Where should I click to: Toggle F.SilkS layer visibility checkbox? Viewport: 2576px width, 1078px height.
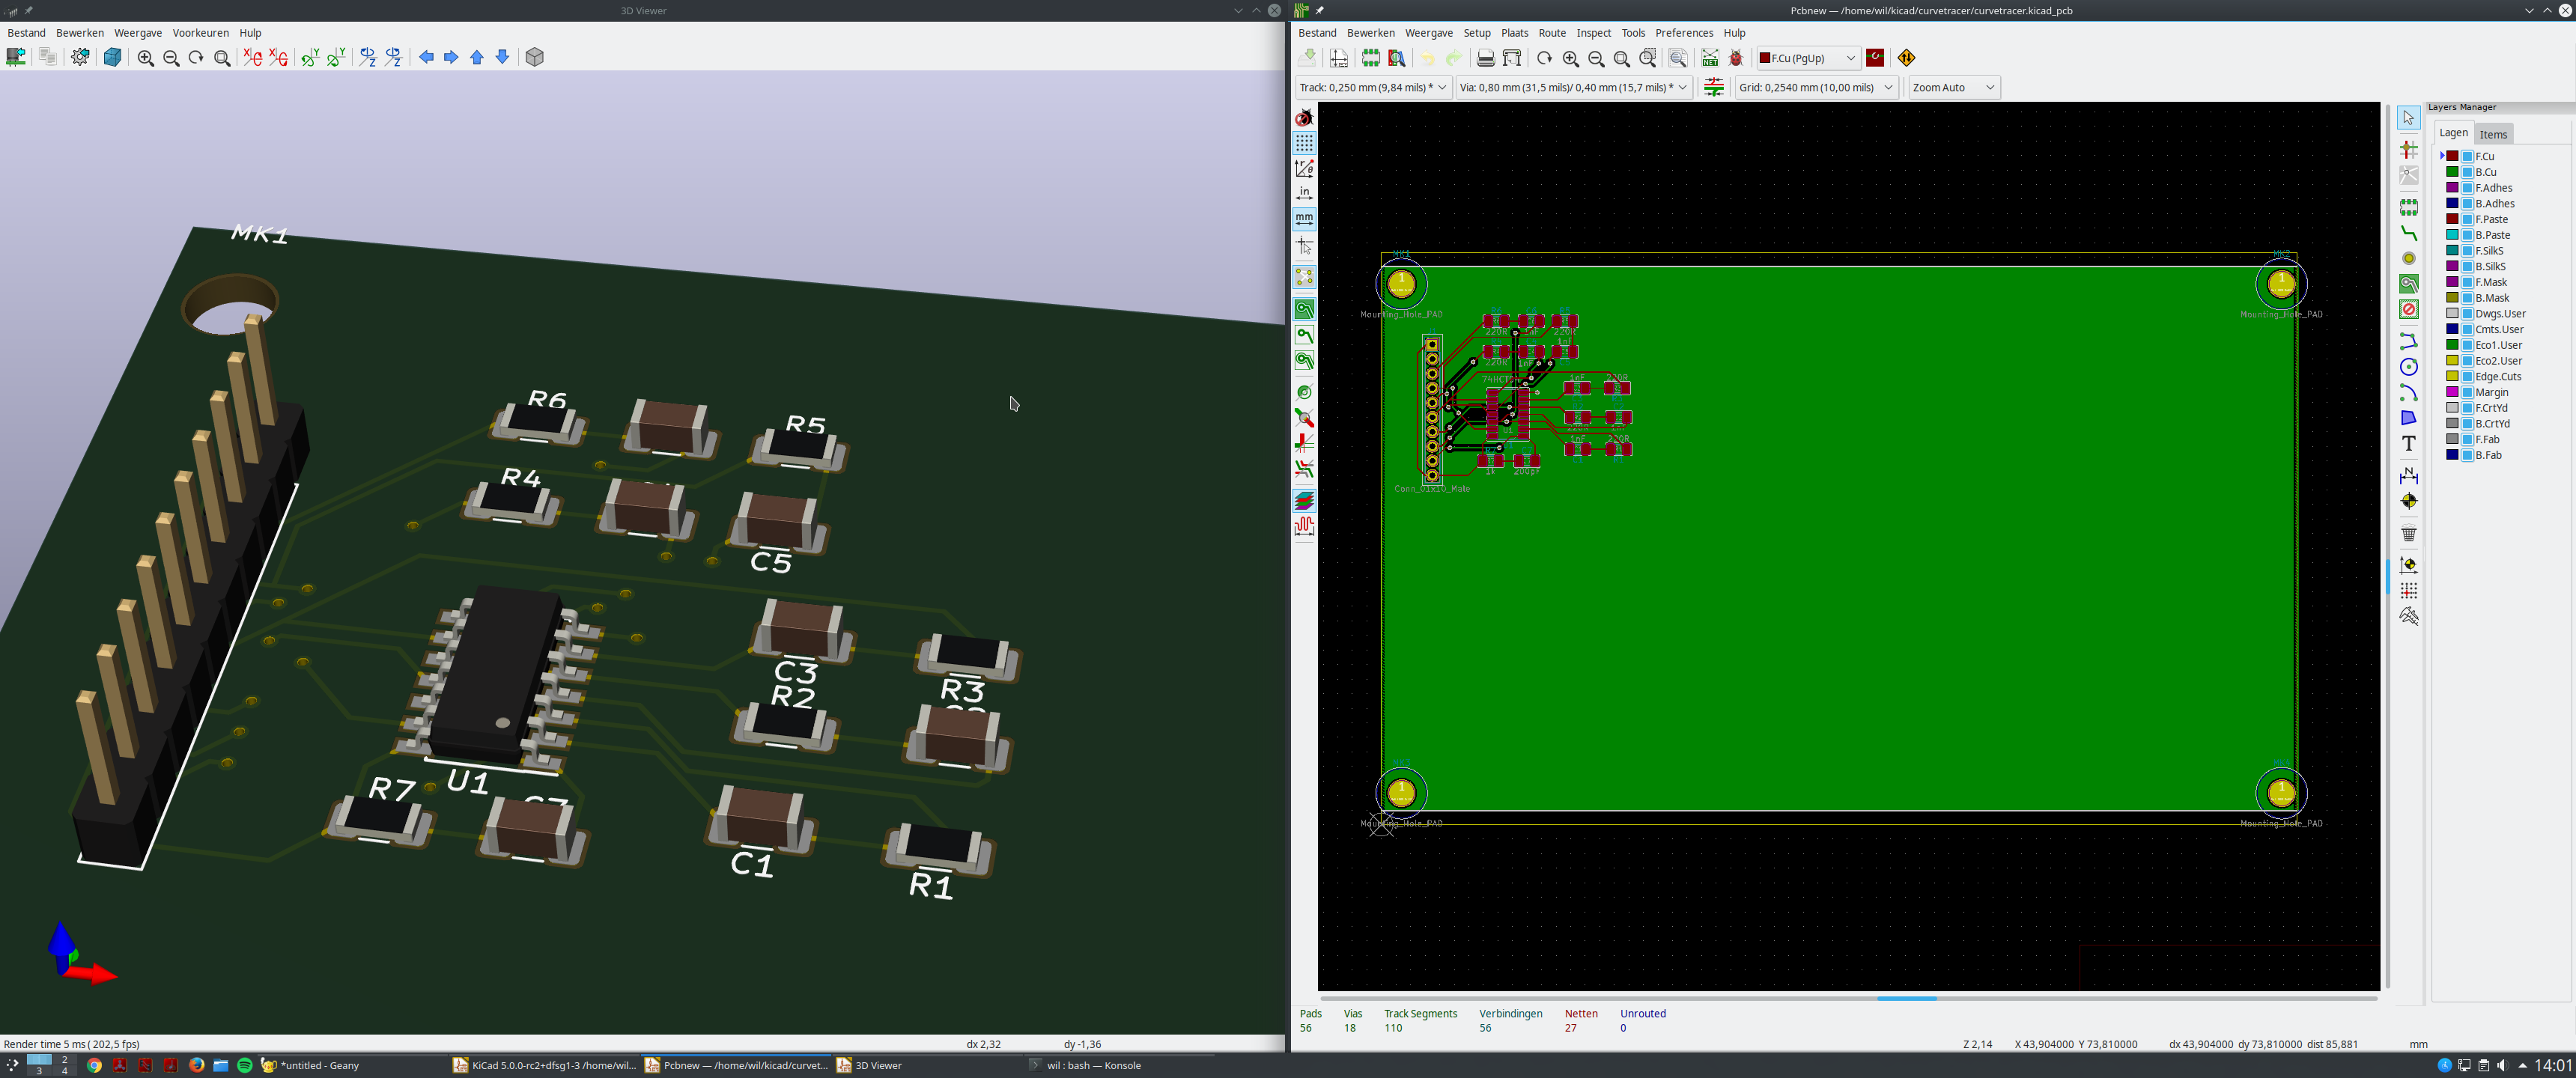point(2467,251)
